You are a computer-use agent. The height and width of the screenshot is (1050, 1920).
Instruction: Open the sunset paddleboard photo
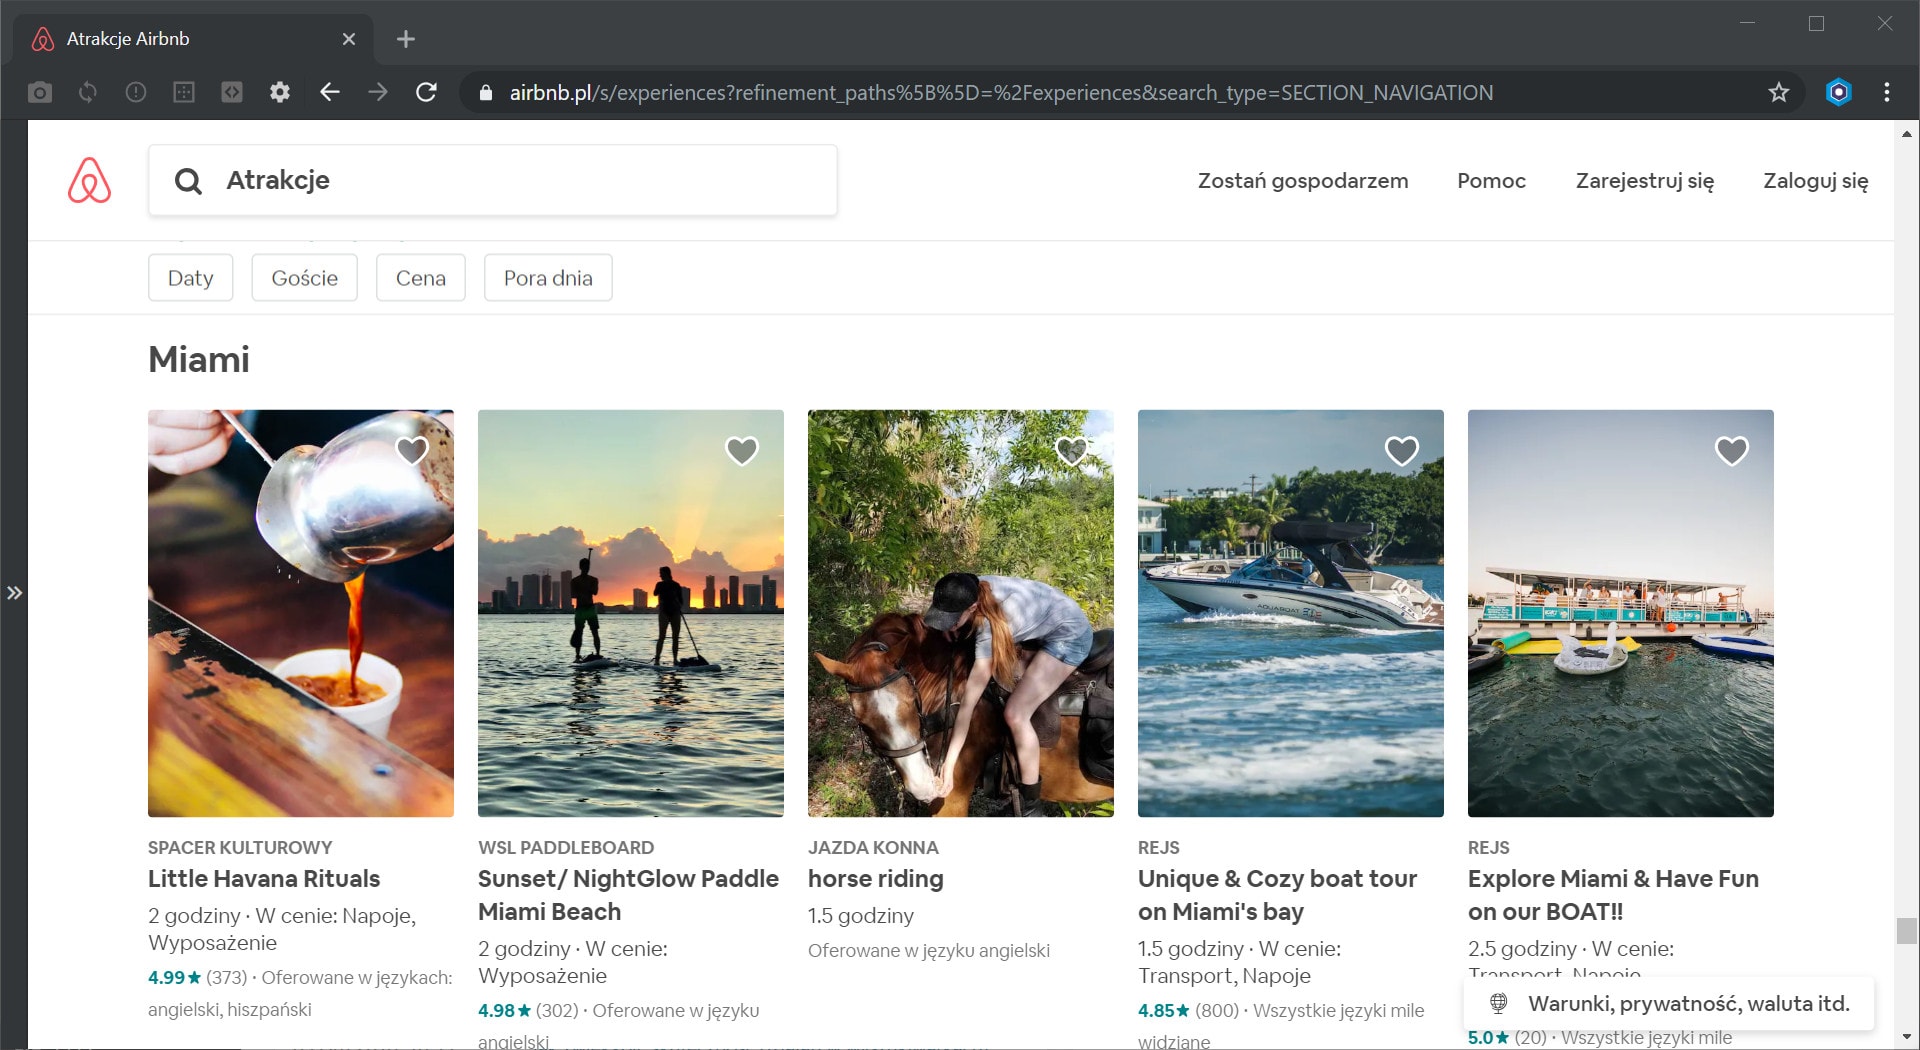click(631, 613)
